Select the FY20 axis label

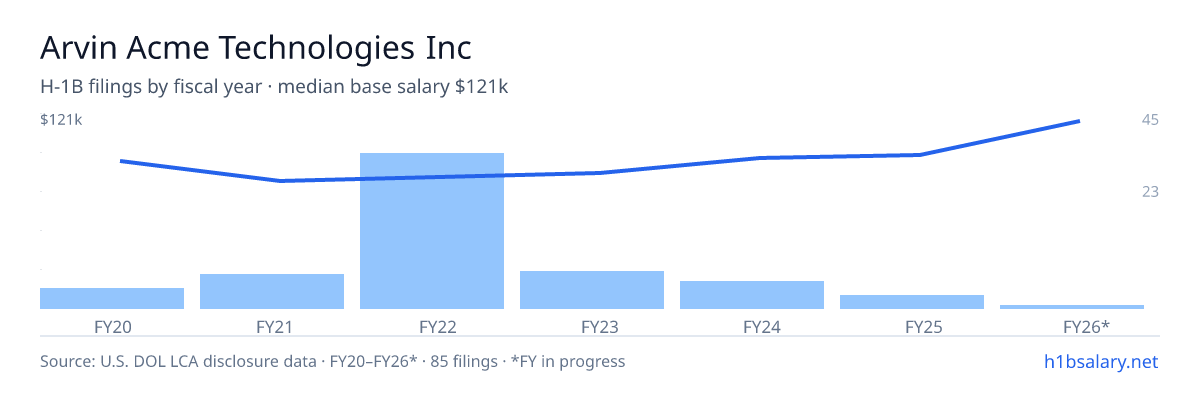pyautogui.click(x=112, y=326)
